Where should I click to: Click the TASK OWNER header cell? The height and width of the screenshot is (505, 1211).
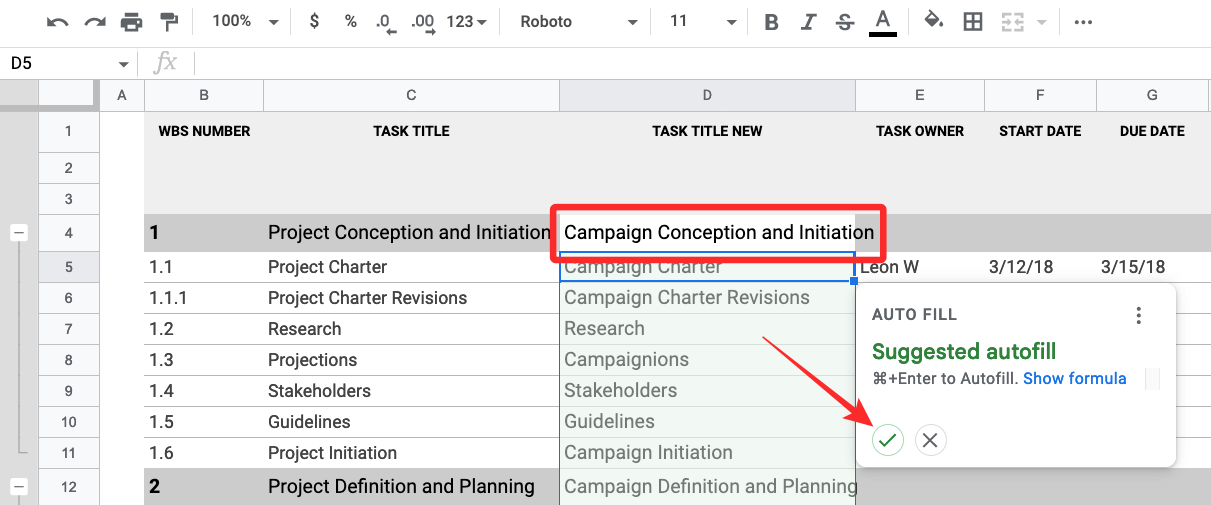click(x=920, y=131)
